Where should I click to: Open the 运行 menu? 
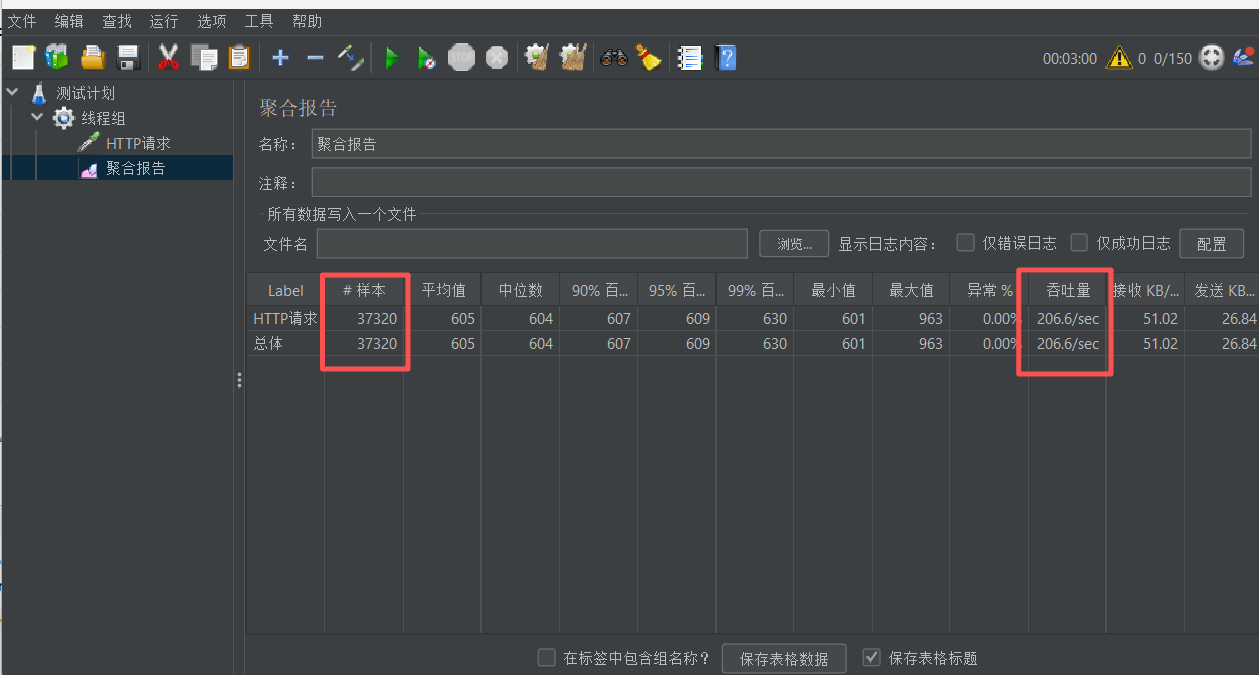(x=163, y=20)
